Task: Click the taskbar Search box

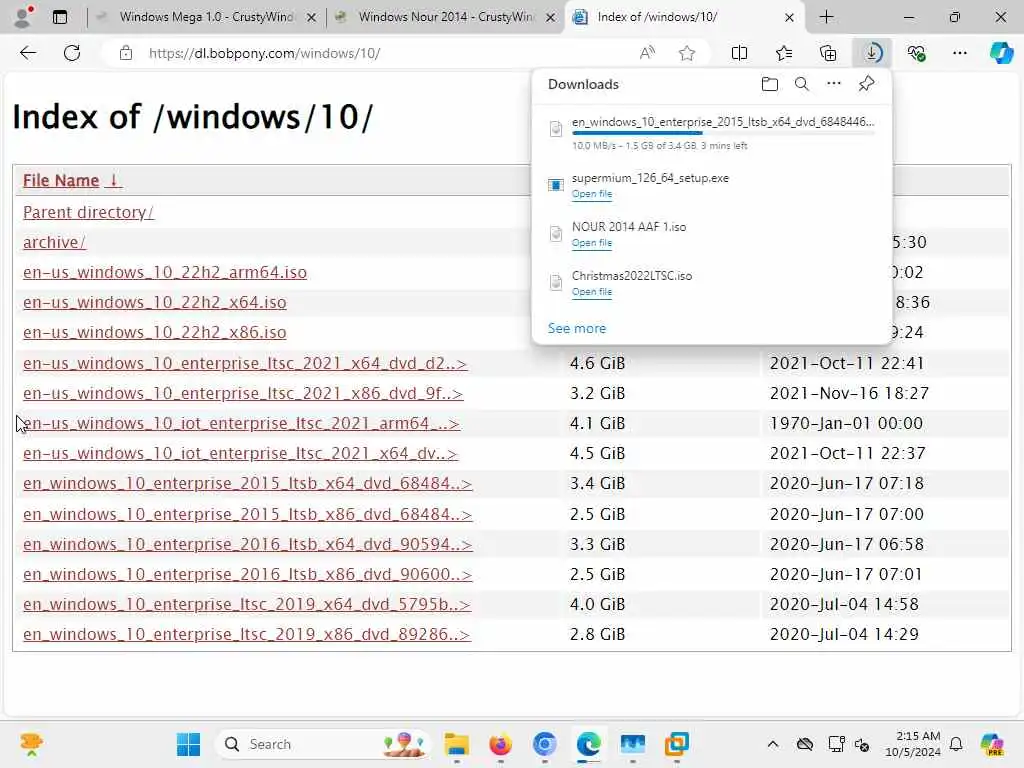Action: tap(323, 744)
